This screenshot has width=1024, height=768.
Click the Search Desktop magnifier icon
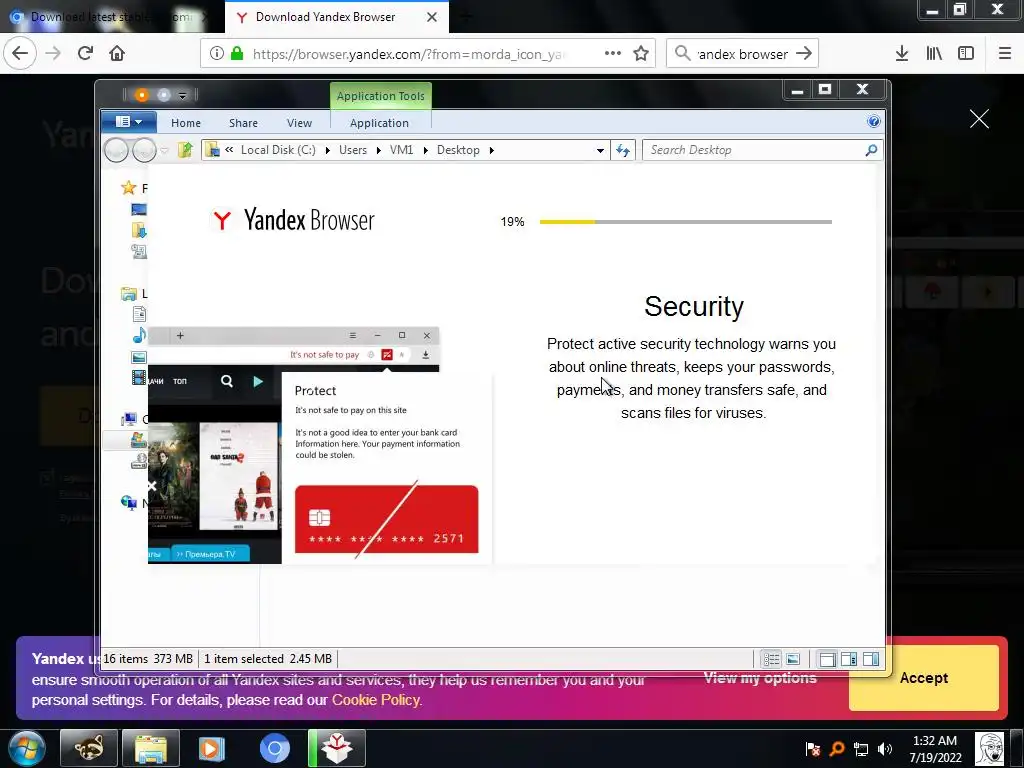(x=871, y=150)
